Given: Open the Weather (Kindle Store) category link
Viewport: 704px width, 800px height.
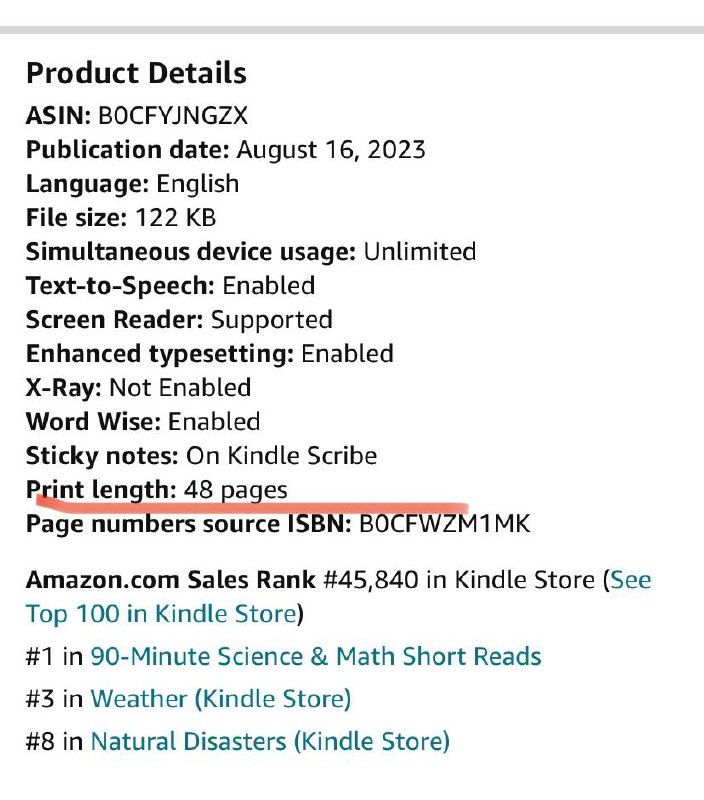Looking at the screenshot, I should (x=221, y=699).
